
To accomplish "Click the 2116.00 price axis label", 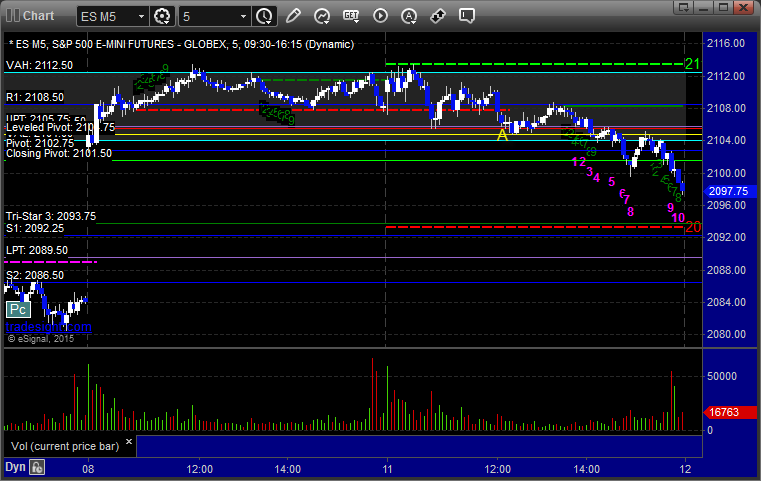I will click(726, 43).
